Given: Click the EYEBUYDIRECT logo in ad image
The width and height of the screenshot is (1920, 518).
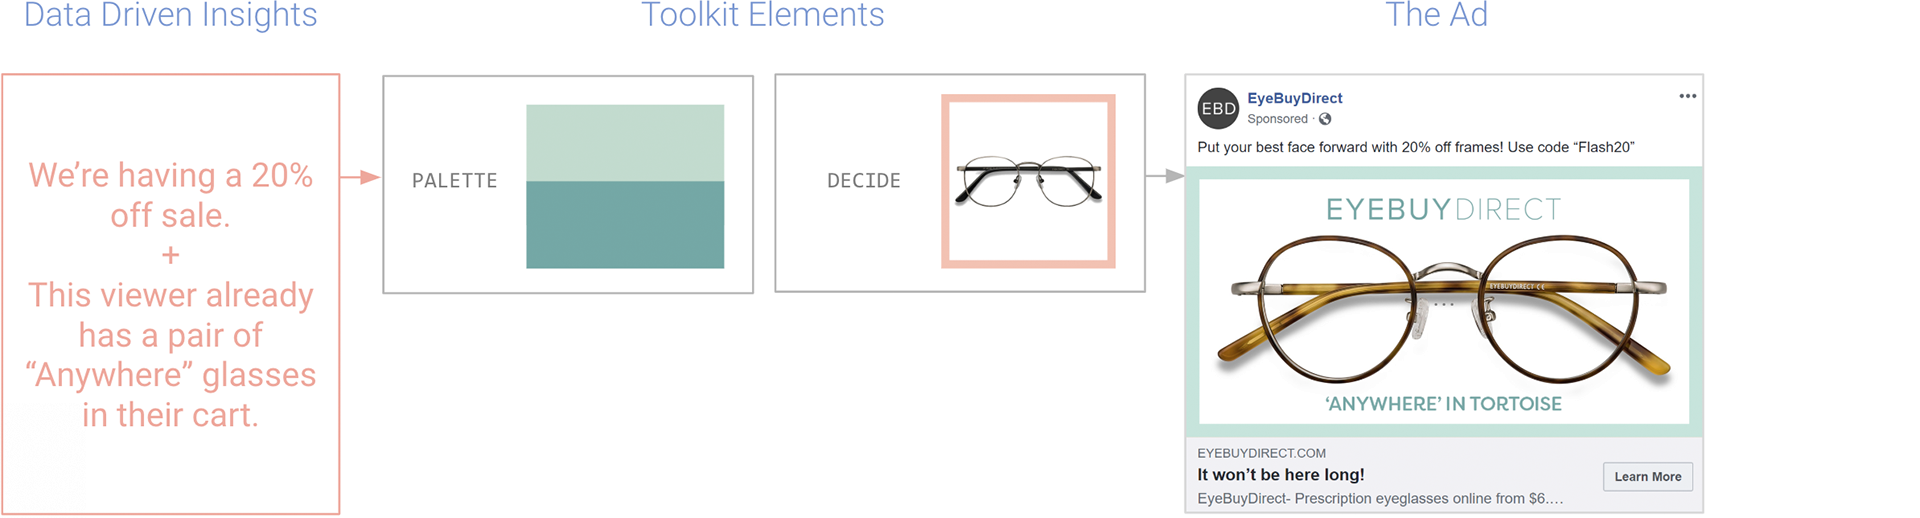Looking at the screenshot, I should coord(1443,209).
